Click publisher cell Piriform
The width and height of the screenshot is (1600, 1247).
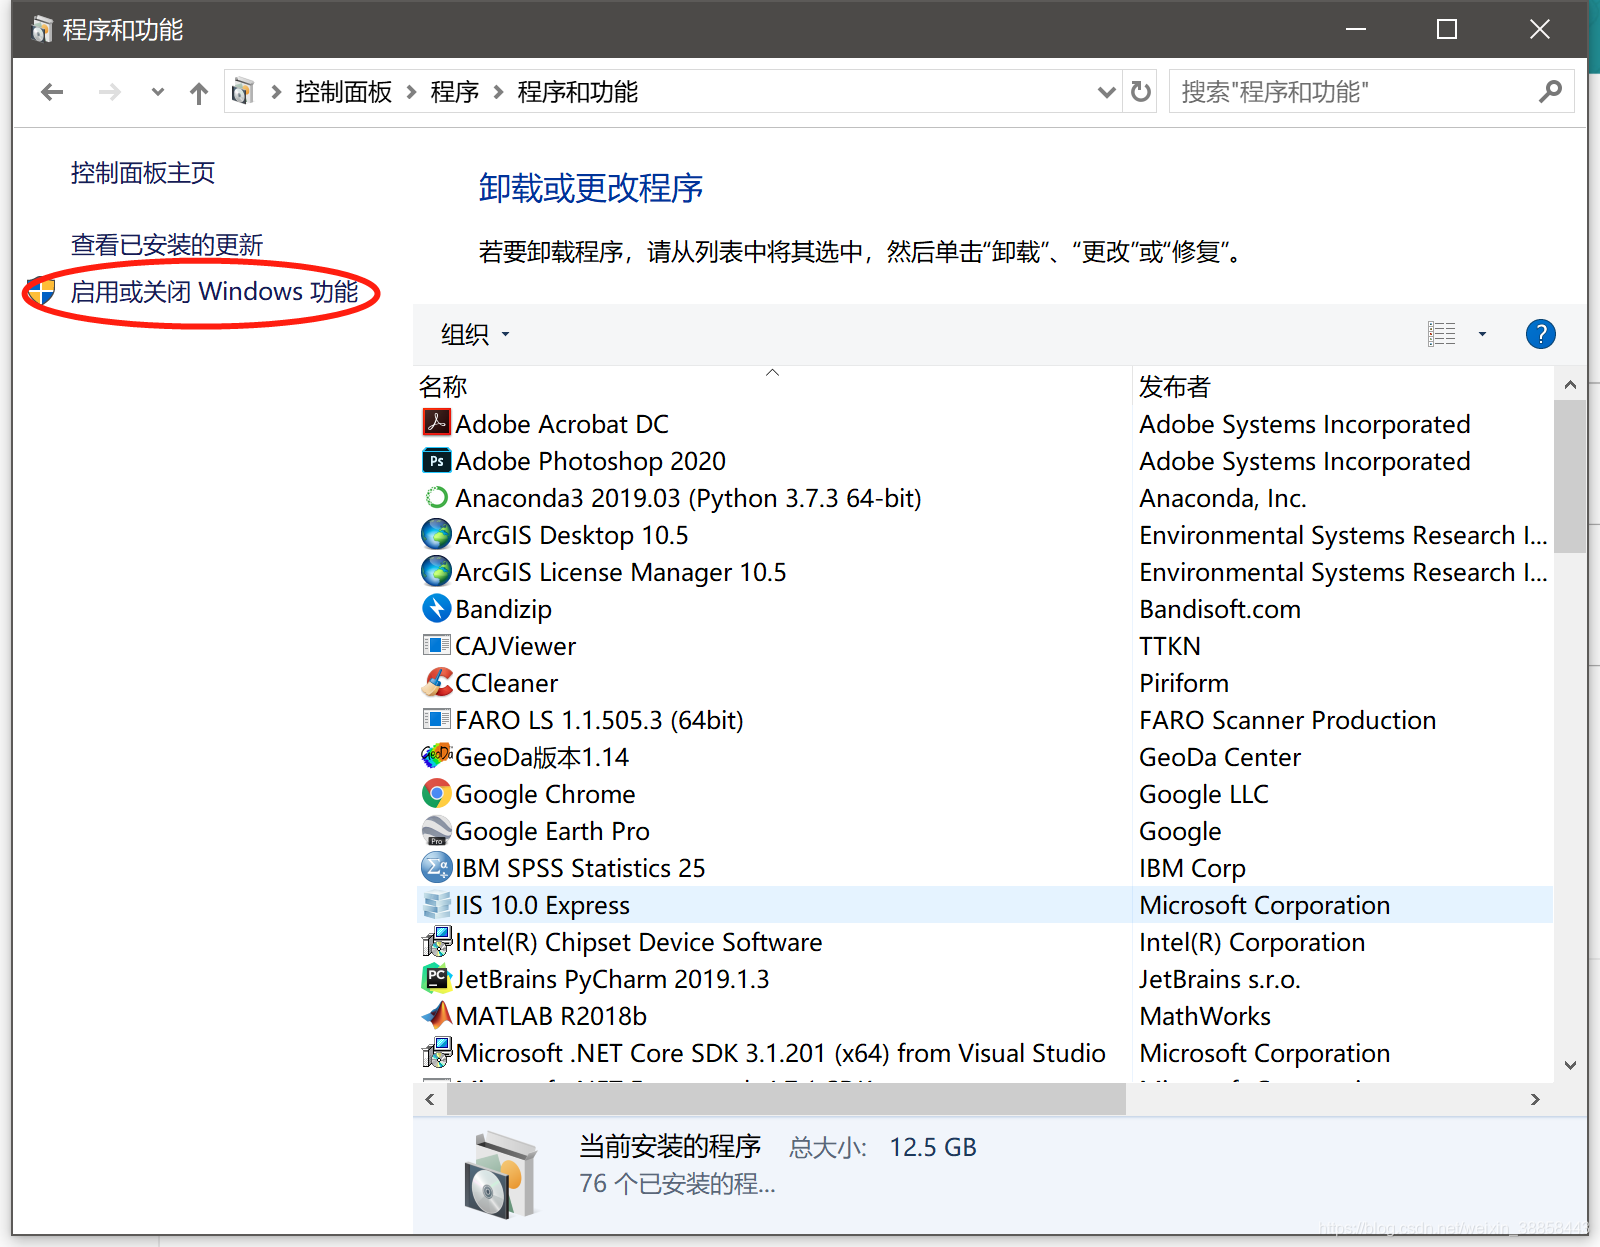pyautogui.click(x=1184, y=683)
